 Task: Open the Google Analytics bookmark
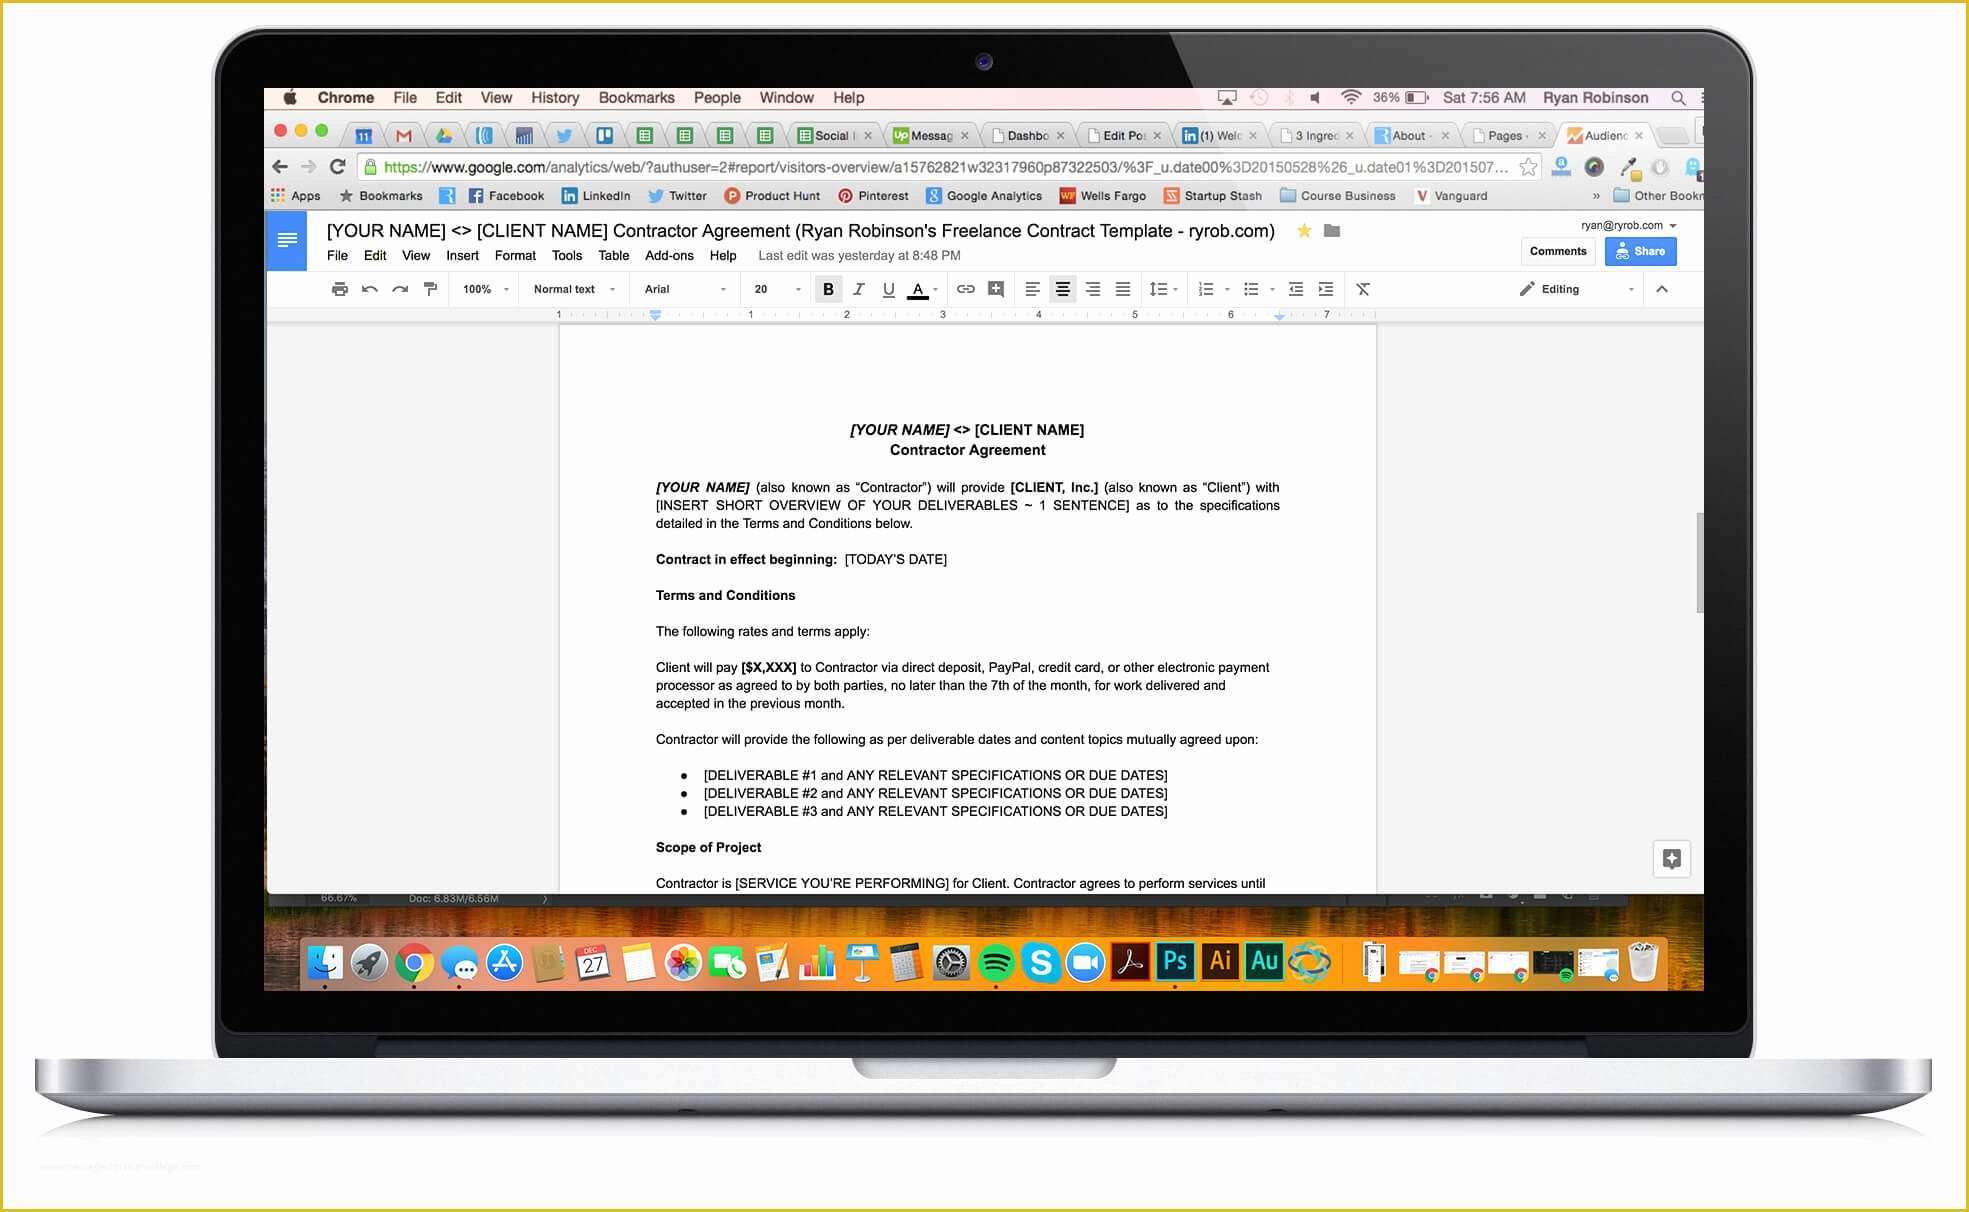tap(984, 196)
